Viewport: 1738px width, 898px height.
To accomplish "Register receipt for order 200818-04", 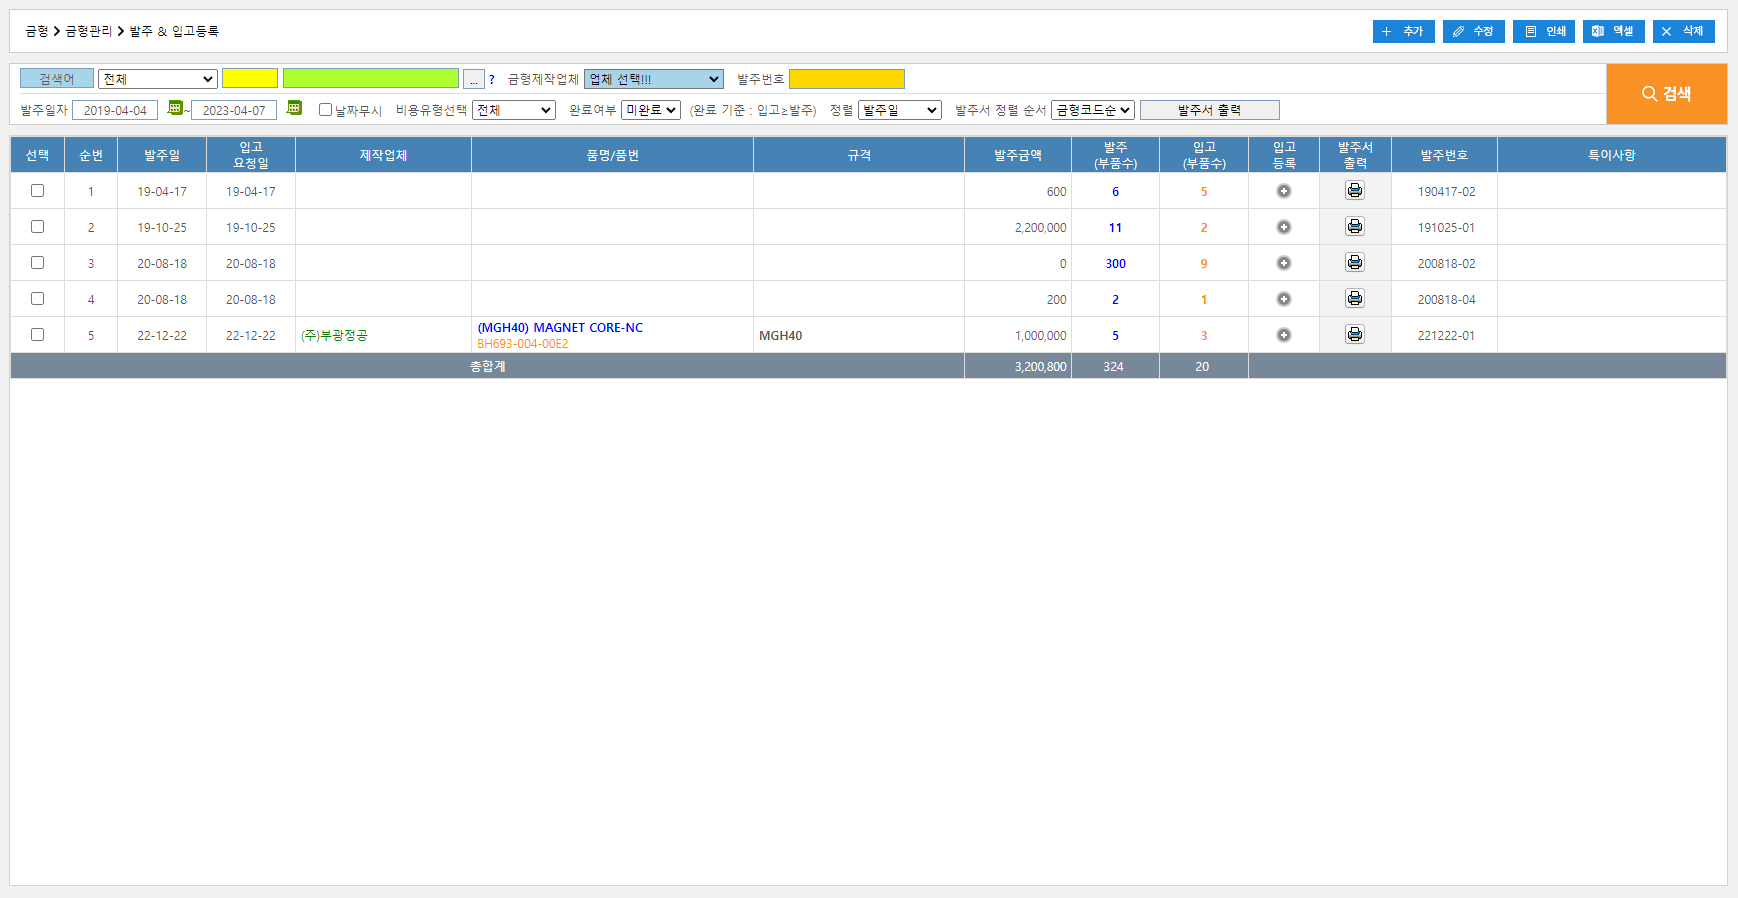I will click(1283, 299).
